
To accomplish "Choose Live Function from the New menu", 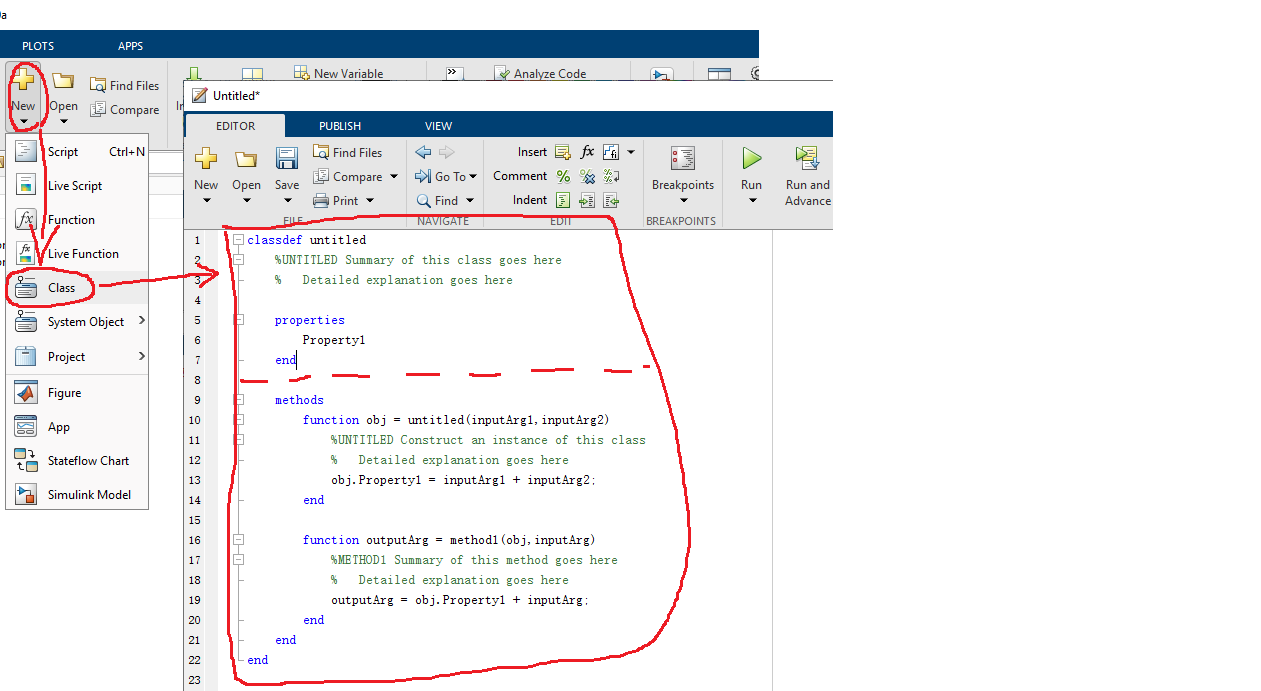I will (78, 254).
